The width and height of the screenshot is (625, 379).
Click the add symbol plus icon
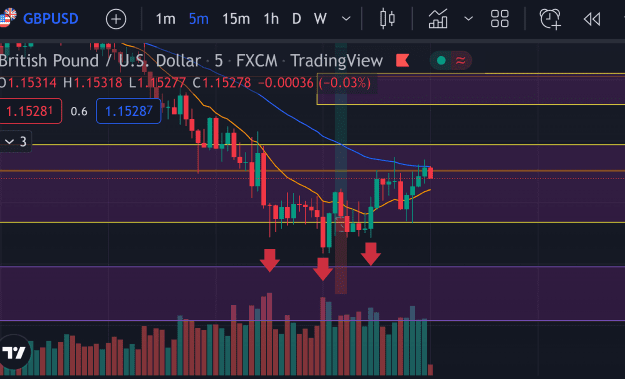coord(116,19)
